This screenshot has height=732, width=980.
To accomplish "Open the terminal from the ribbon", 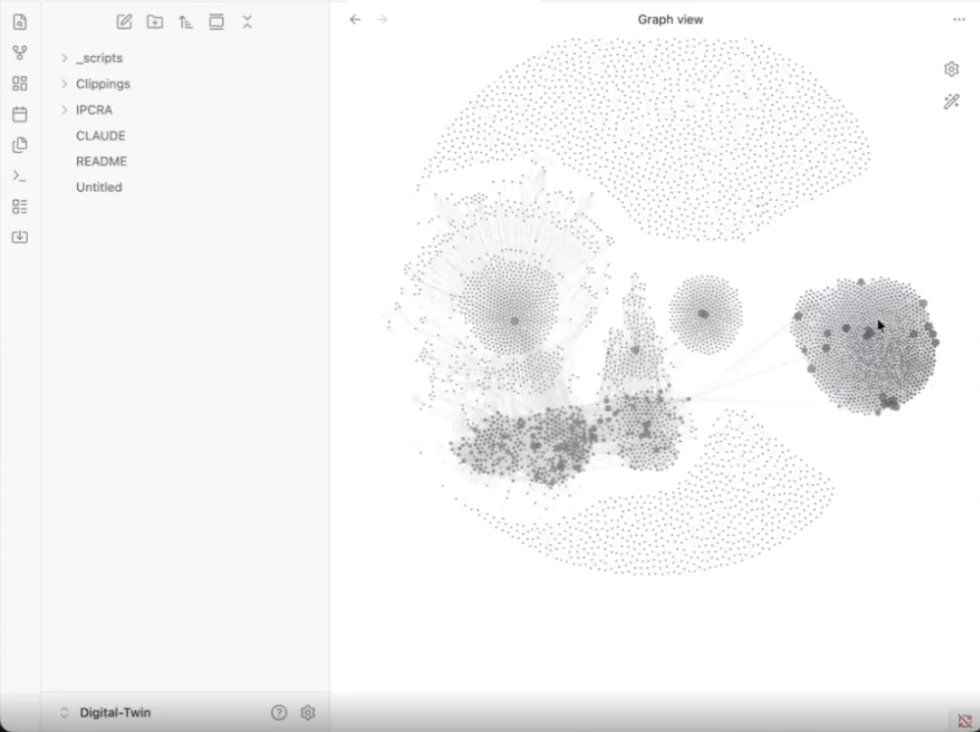I will (x=19, y=176).
